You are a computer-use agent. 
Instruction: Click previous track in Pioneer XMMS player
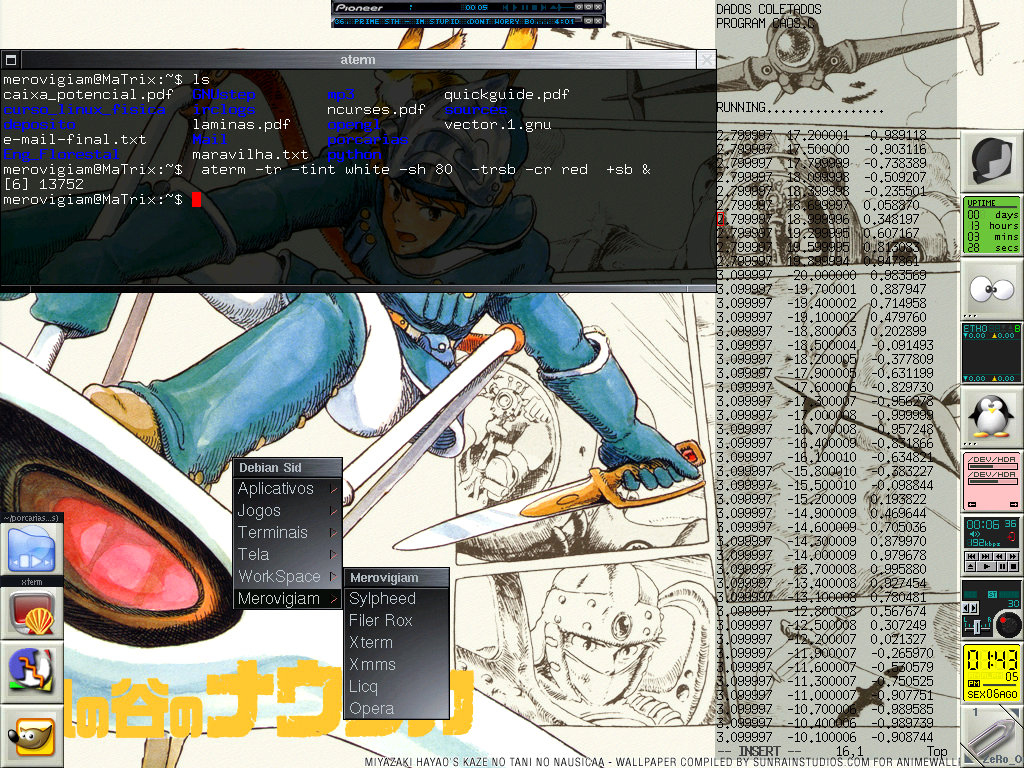click(x=505, y=7)
